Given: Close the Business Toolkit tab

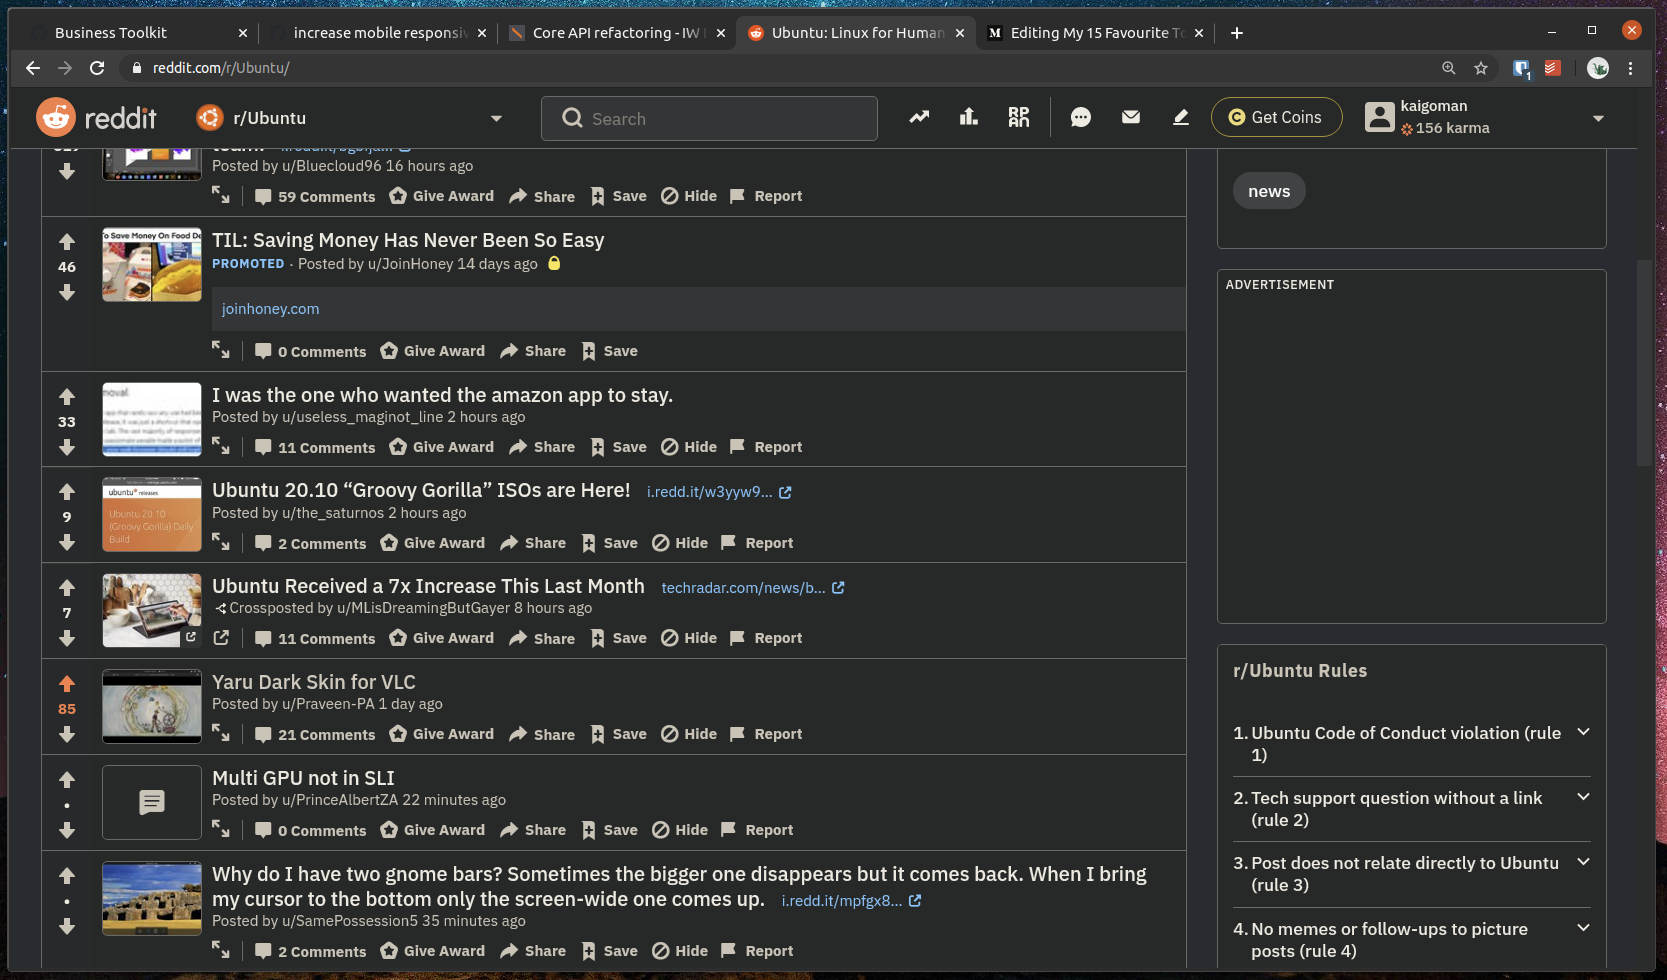Looking at the screenshot, I should pos(243,33).
